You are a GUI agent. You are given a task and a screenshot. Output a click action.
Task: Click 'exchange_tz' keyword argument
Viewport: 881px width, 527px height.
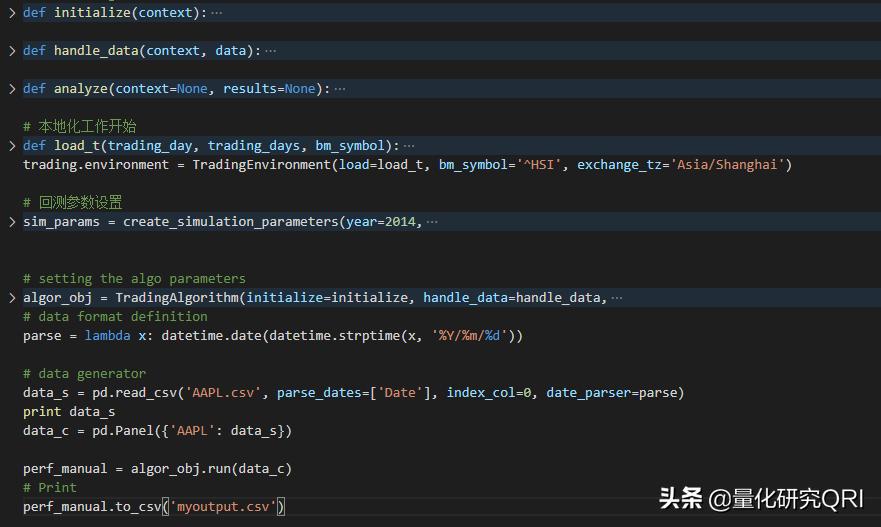coord(619,165)
